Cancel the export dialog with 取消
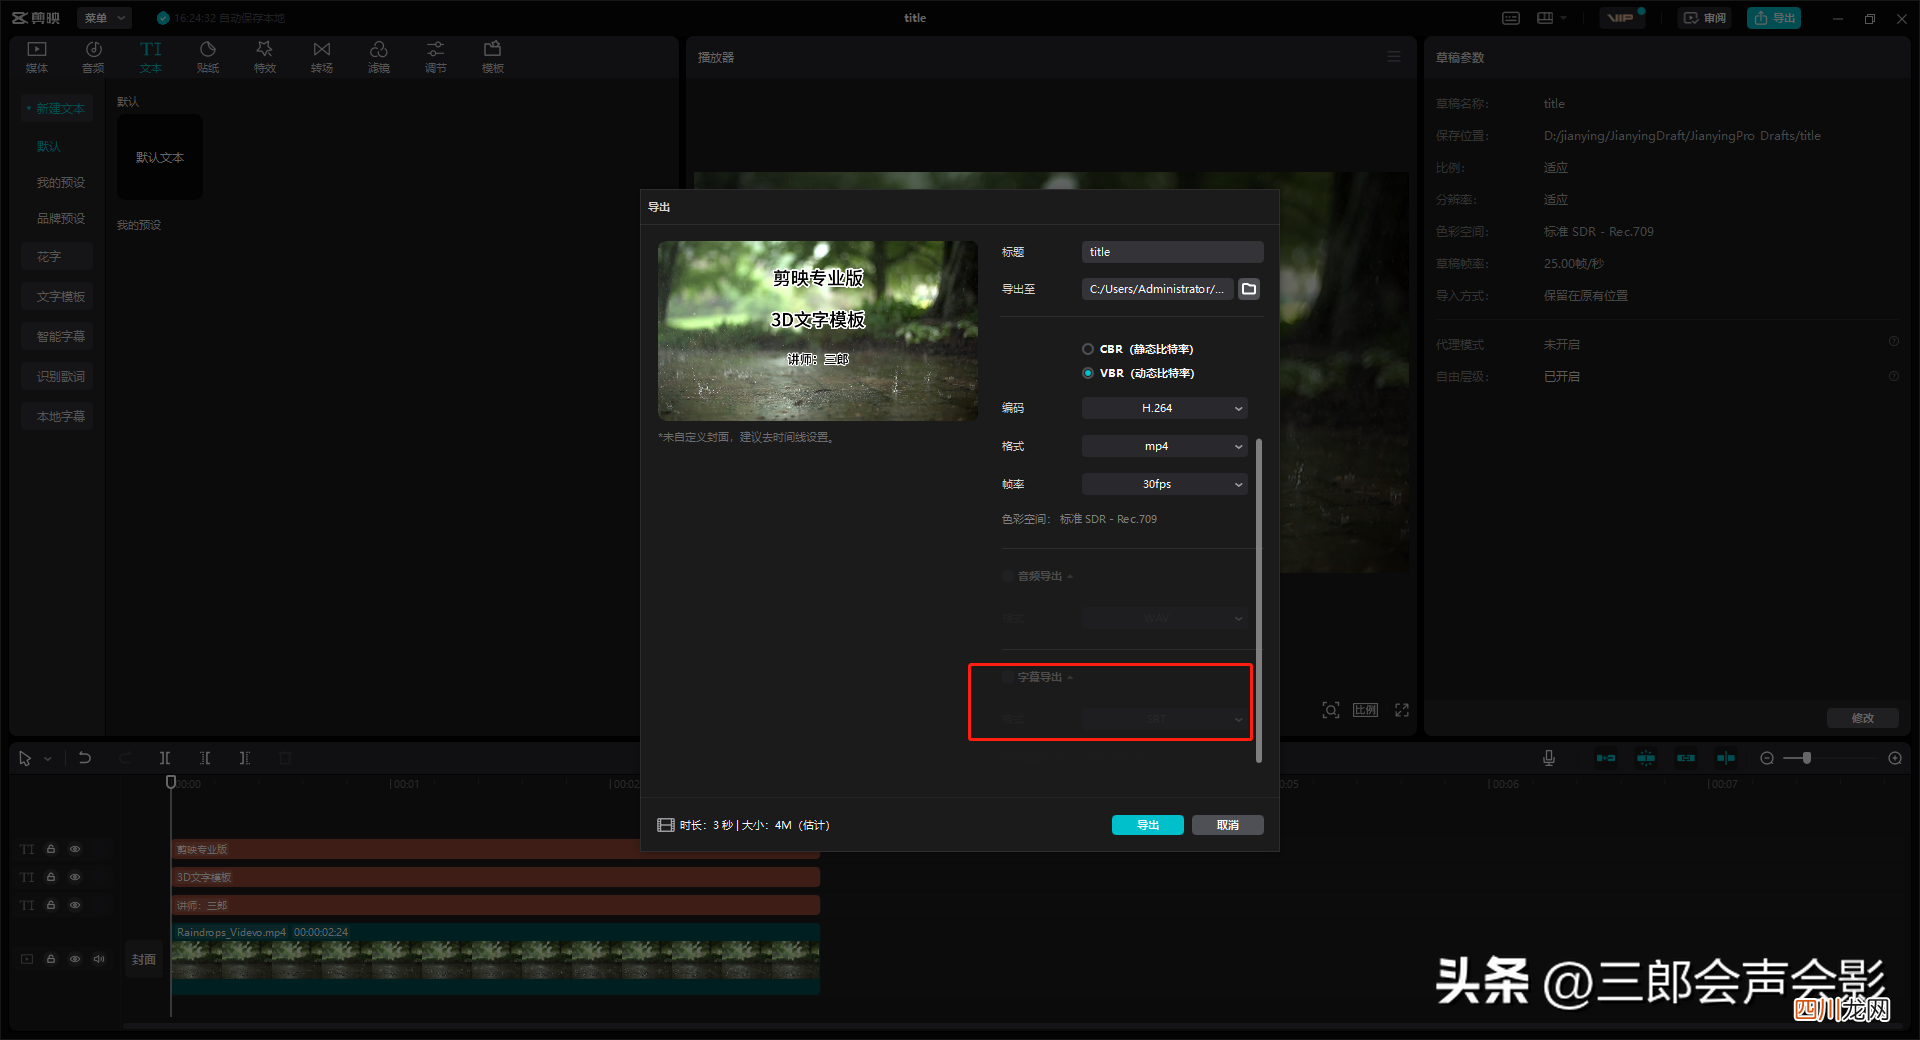Image resolution: width=1920 pixels, height=1040 pixels. point(1228,825)
